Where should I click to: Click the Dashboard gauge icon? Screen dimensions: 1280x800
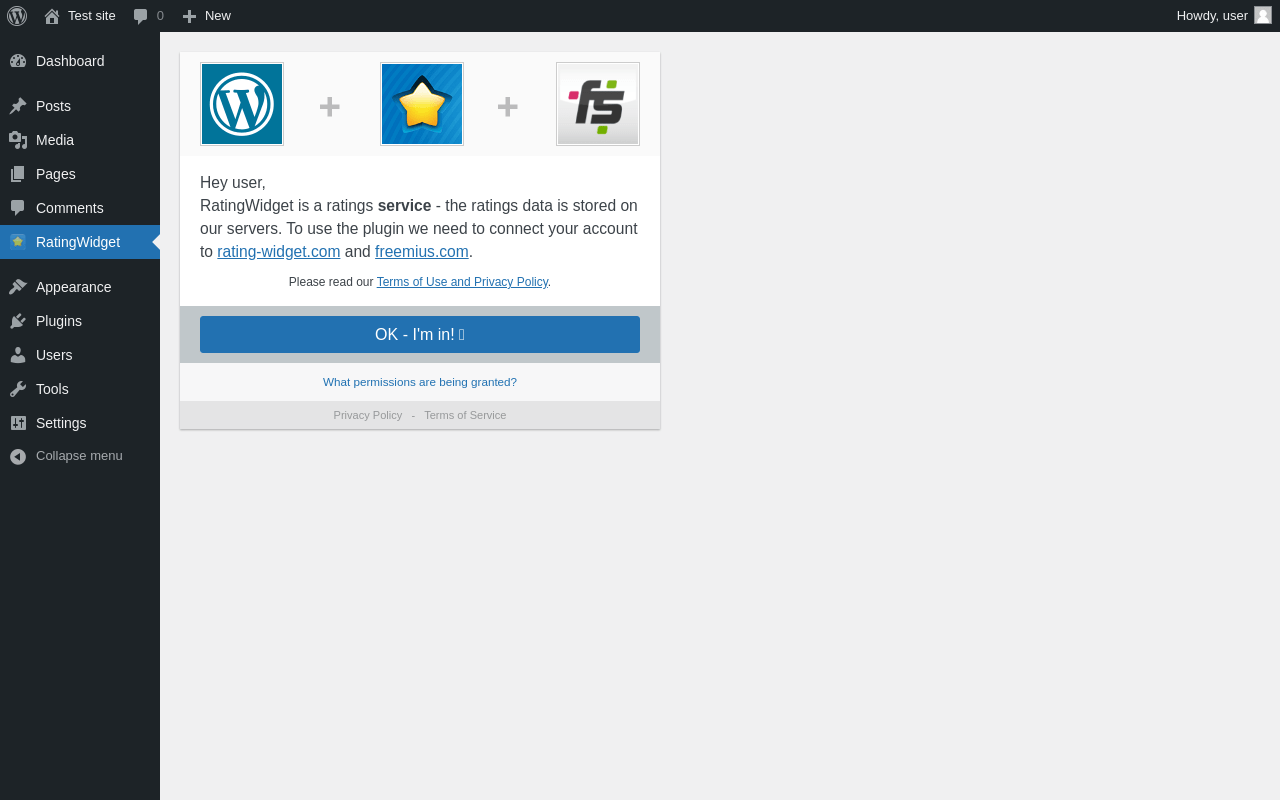coord(18,61)
